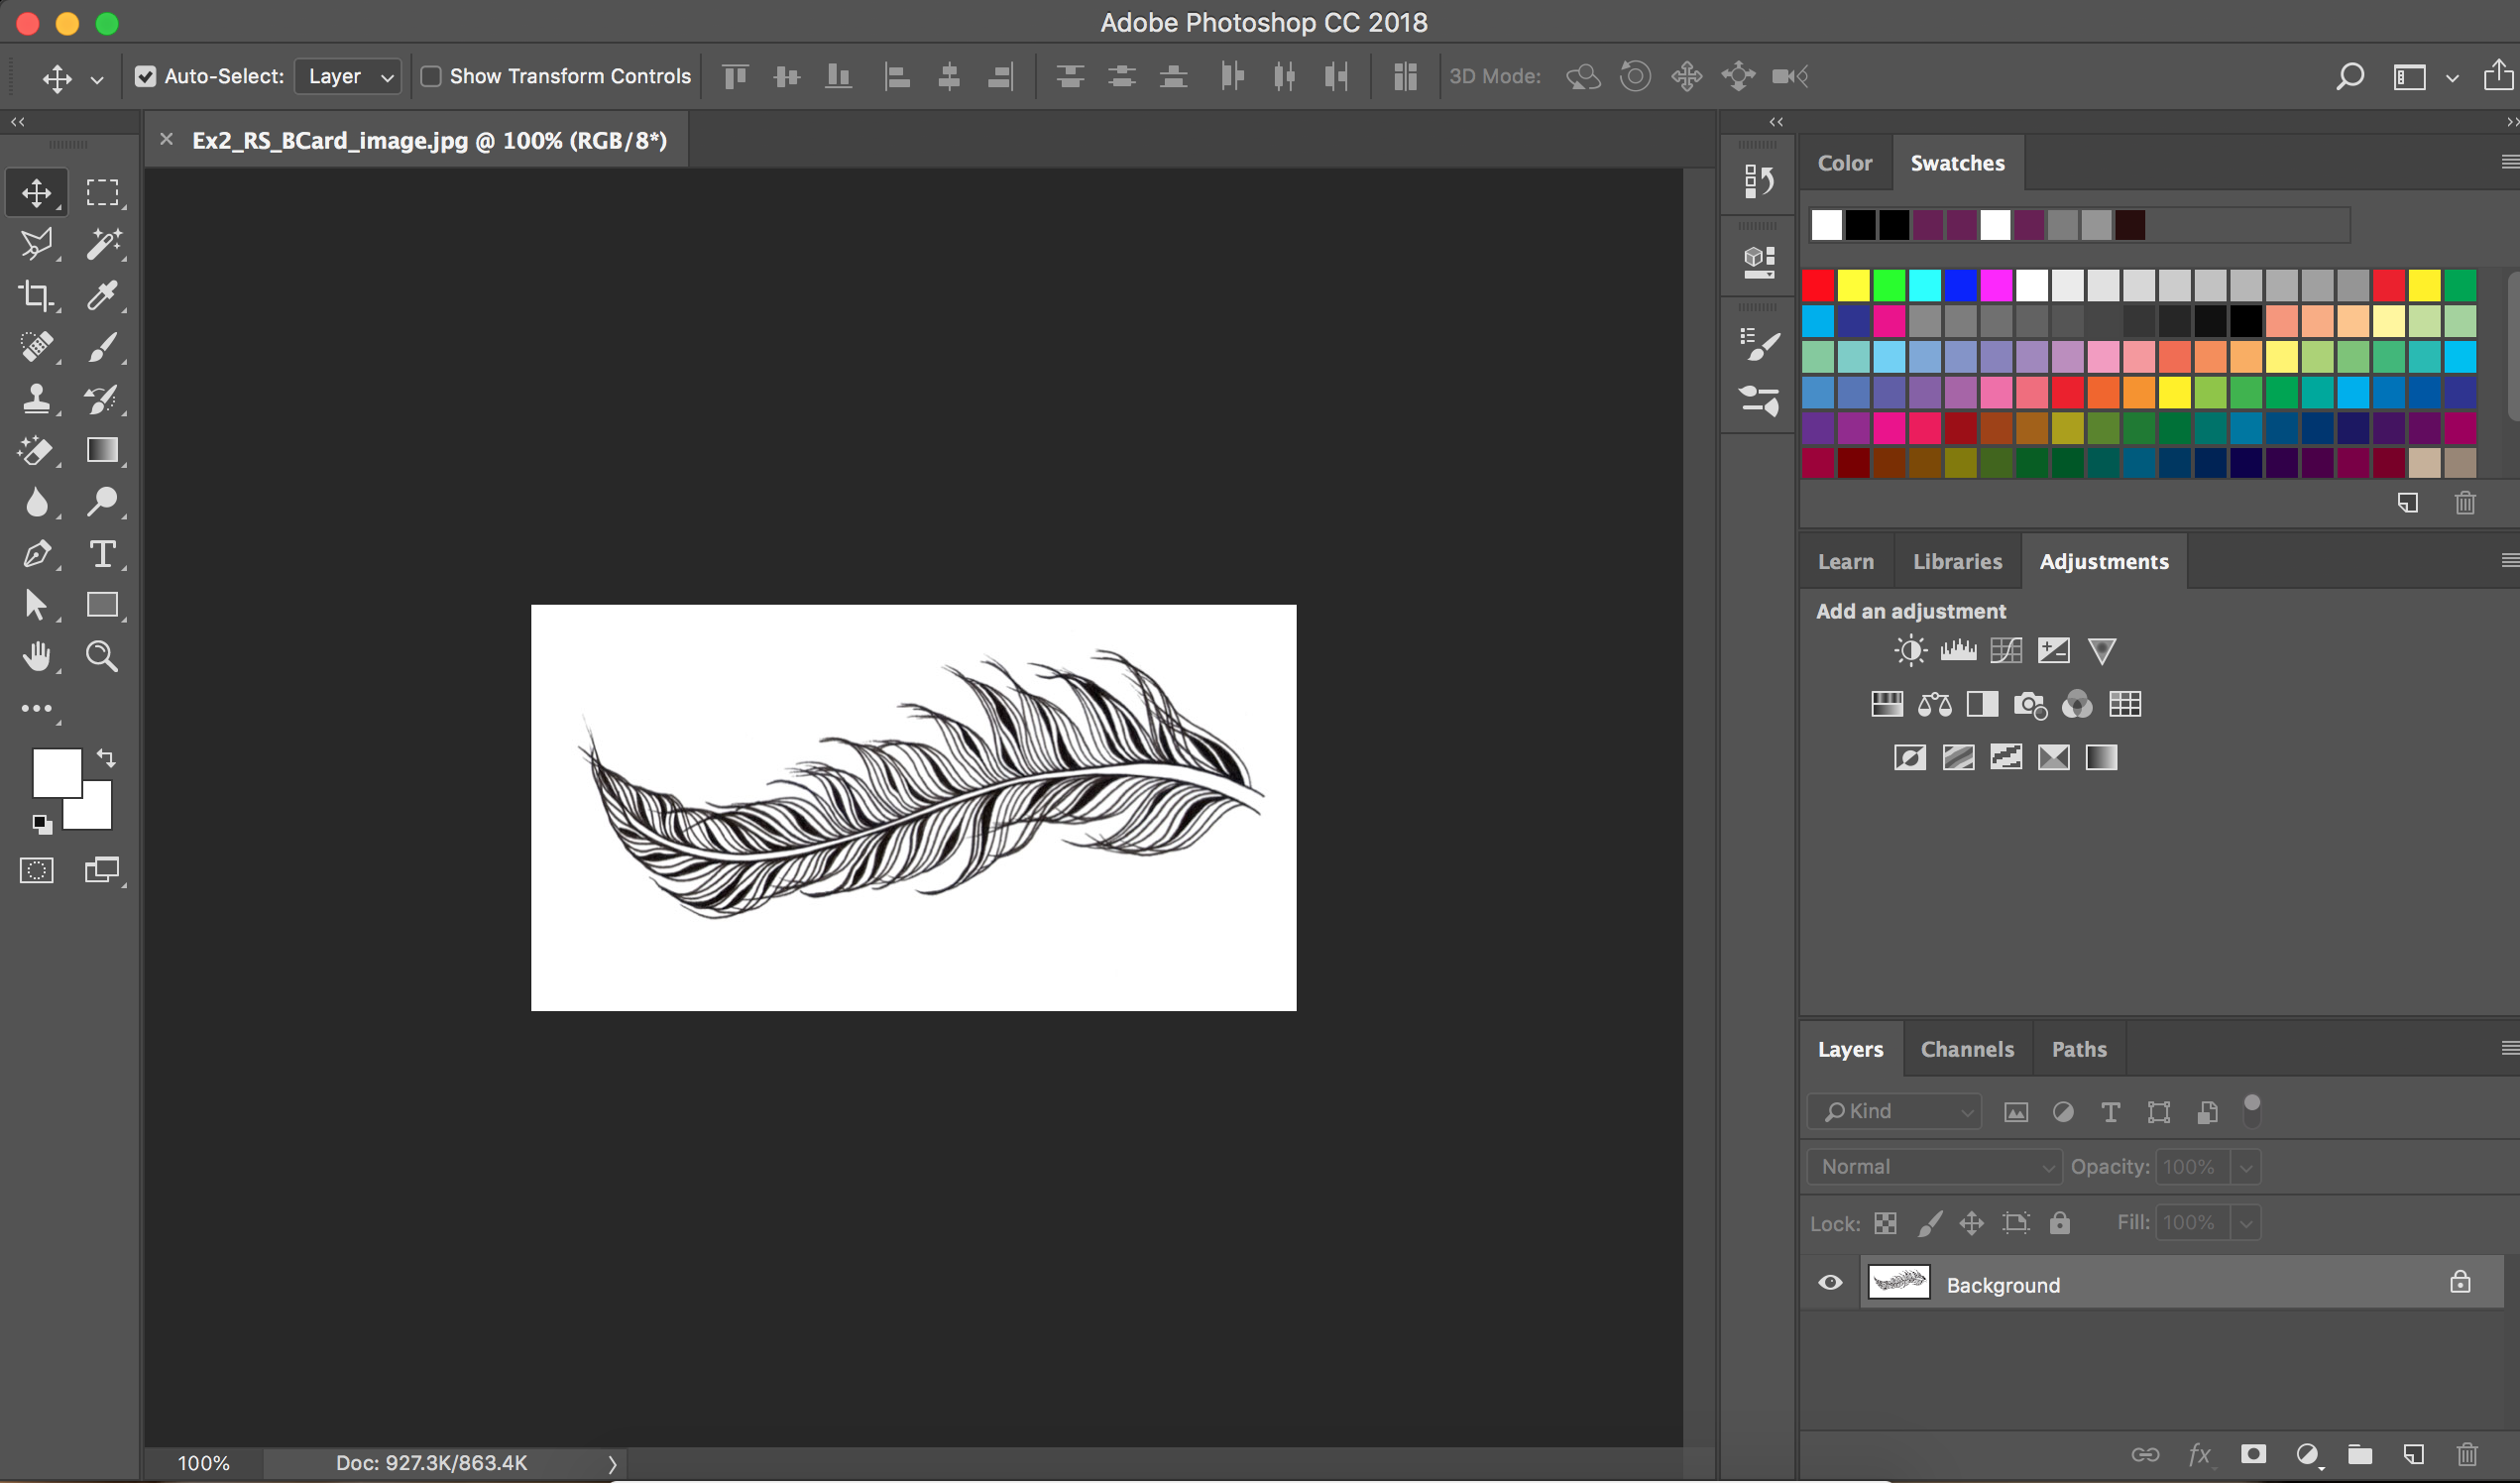Select the Clone Stamp tool
This screenshot has height=1483, width=2520.
[37, 399]
